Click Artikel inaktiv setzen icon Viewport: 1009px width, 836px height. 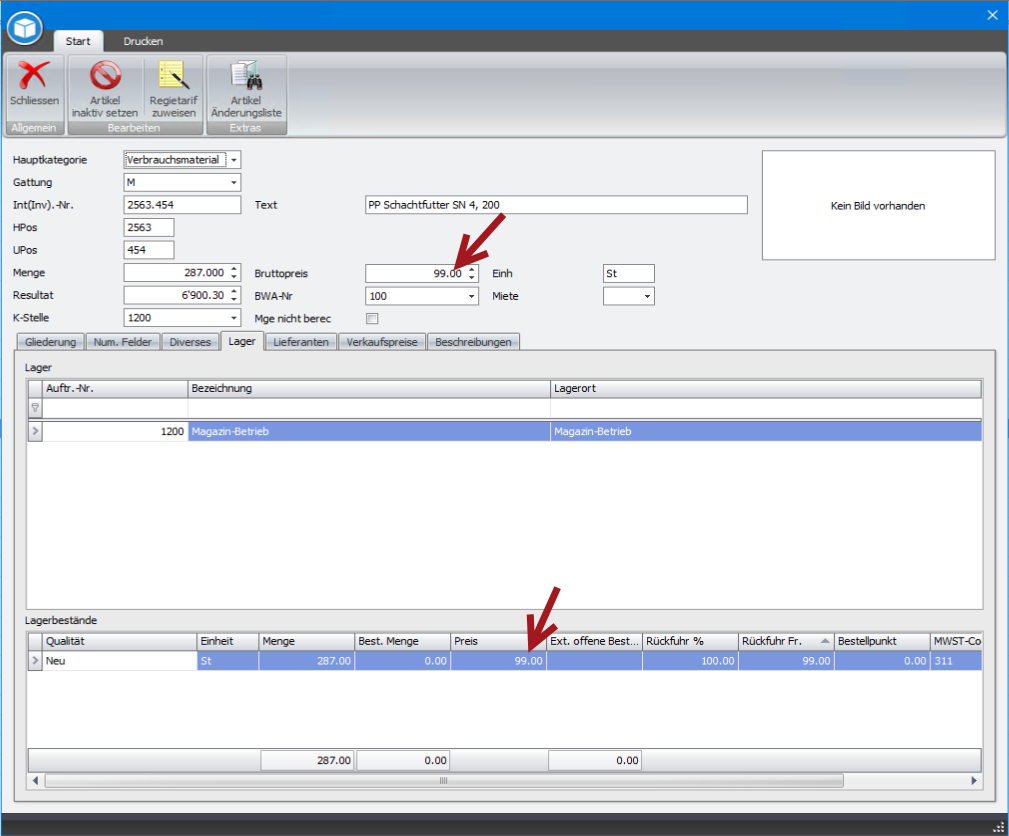coord(105,76)
